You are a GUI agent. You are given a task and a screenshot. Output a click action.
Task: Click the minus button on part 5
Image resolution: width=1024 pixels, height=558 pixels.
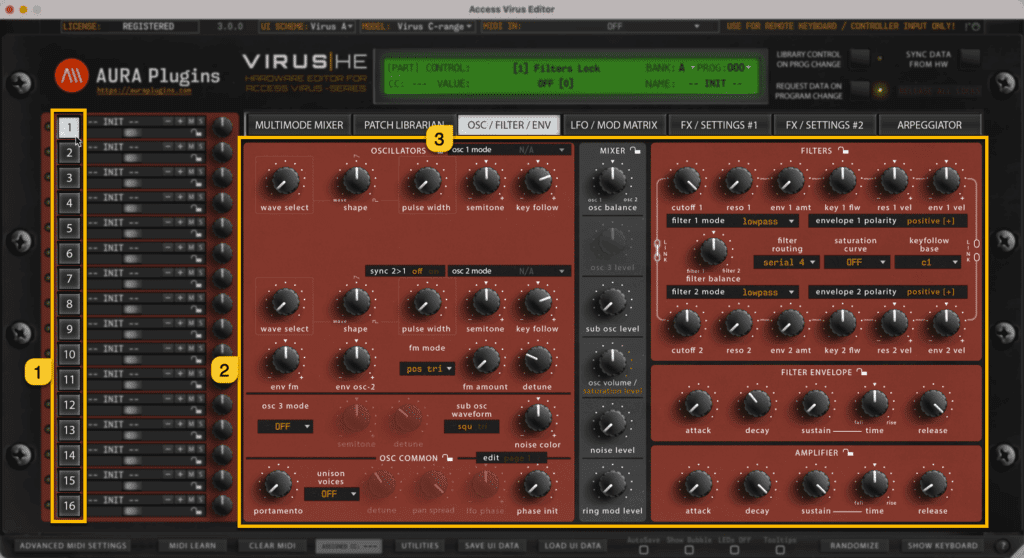(168, 222)
